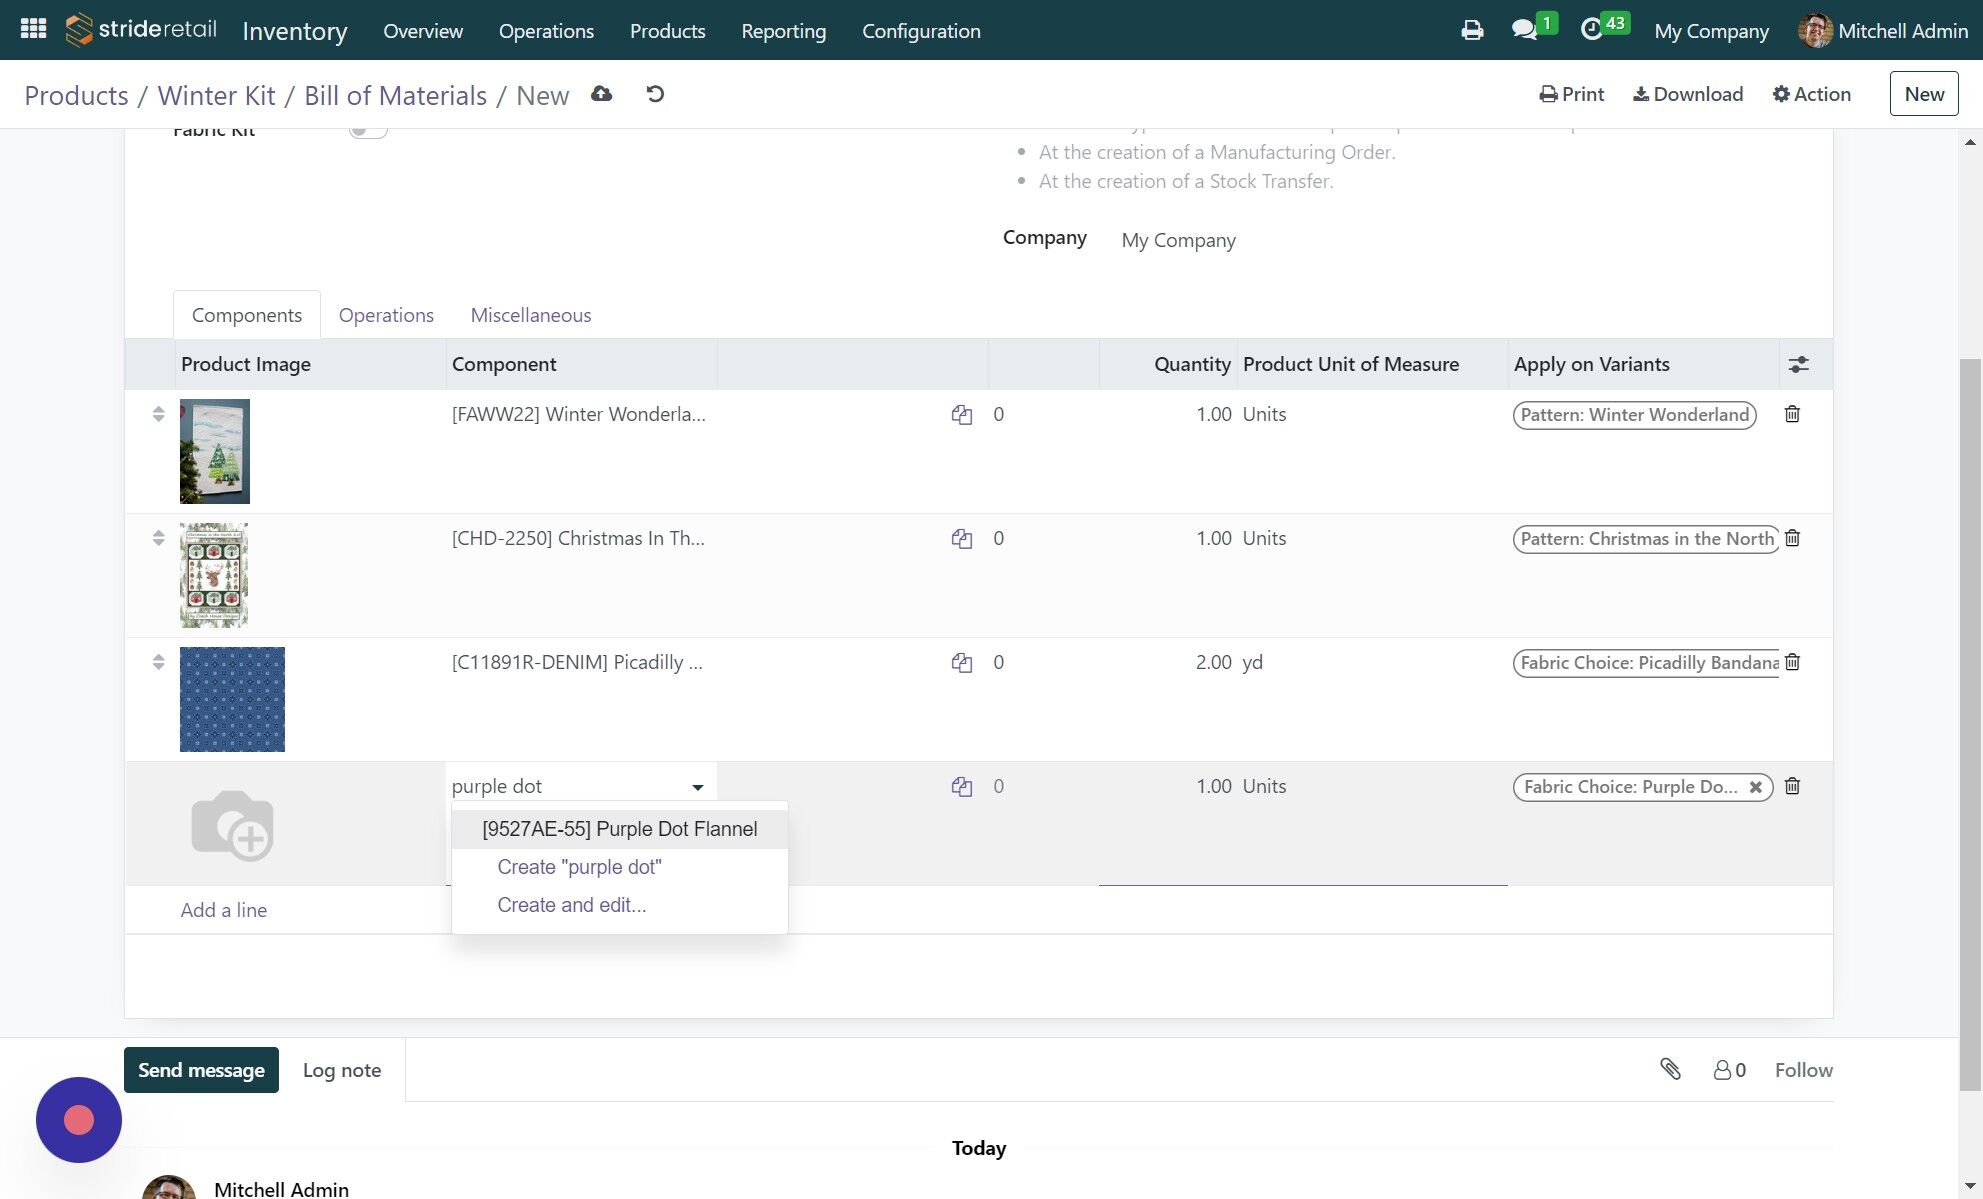Click copy icon on purple dot row
The height and width of the screenshot is (1199, 1983).
[962, 787]
